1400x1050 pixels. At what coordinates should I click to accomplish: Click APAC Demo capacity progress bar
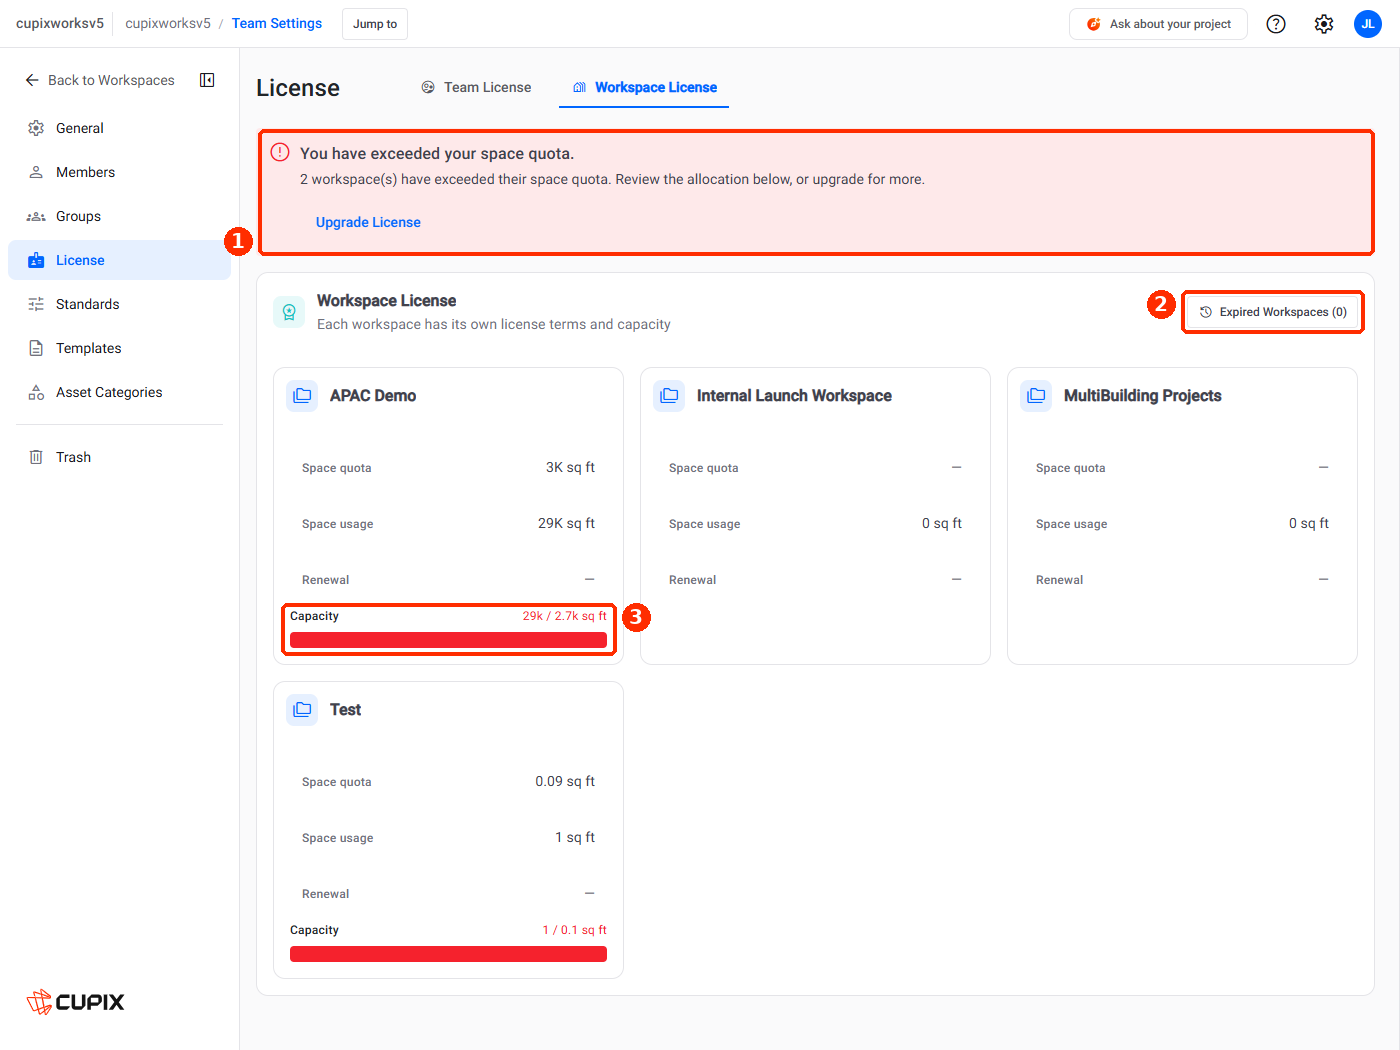[x=448, y=640]
